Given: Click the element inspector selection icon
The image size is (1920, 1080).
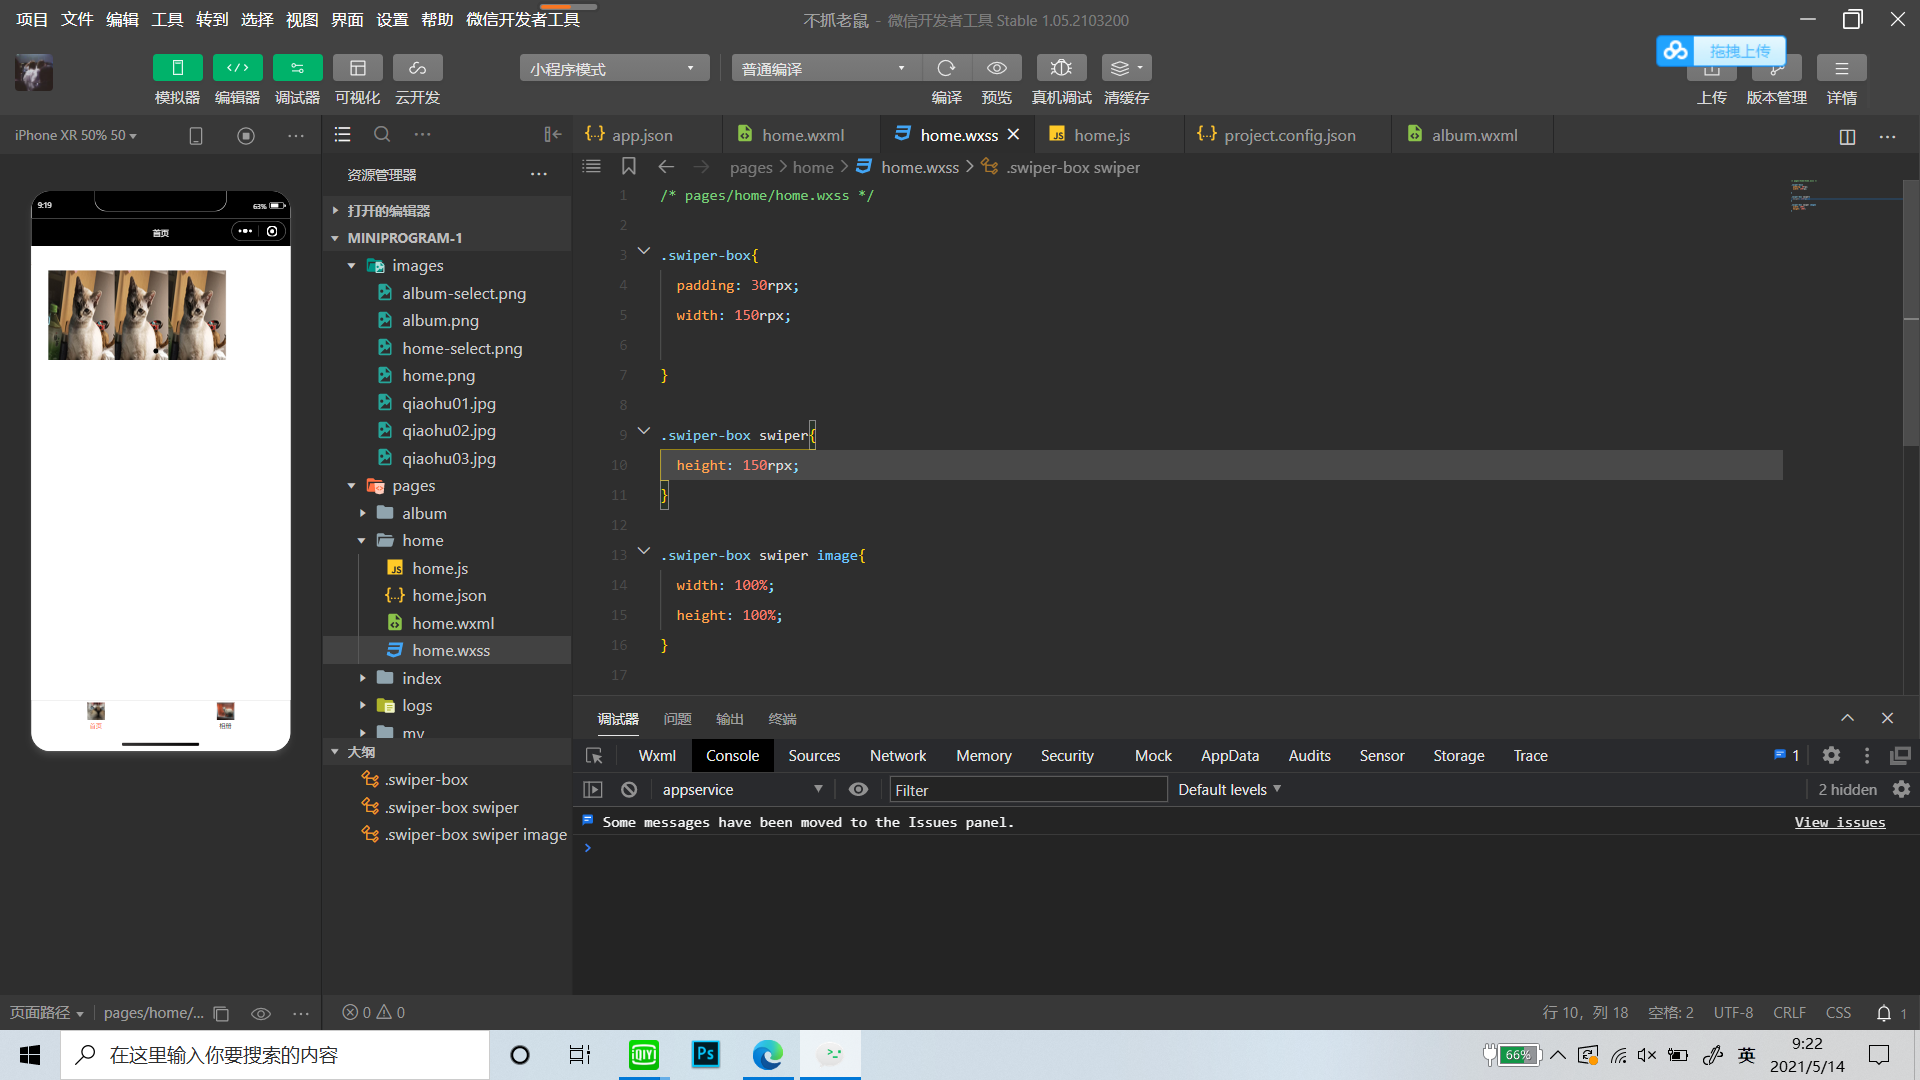Looking at the screenshot, I should tap(594, 756).
